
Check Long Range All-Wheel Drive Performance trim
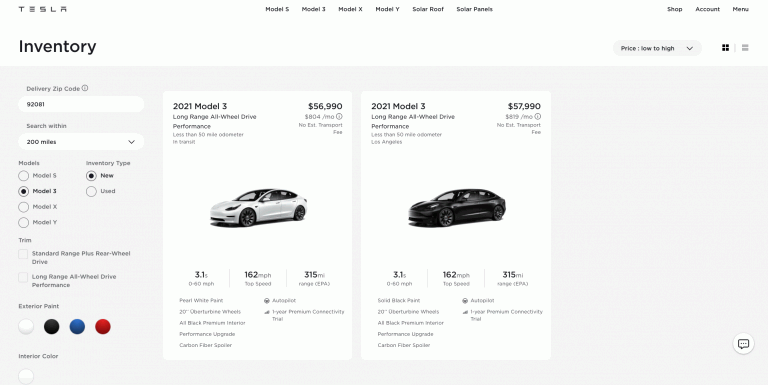23,277
